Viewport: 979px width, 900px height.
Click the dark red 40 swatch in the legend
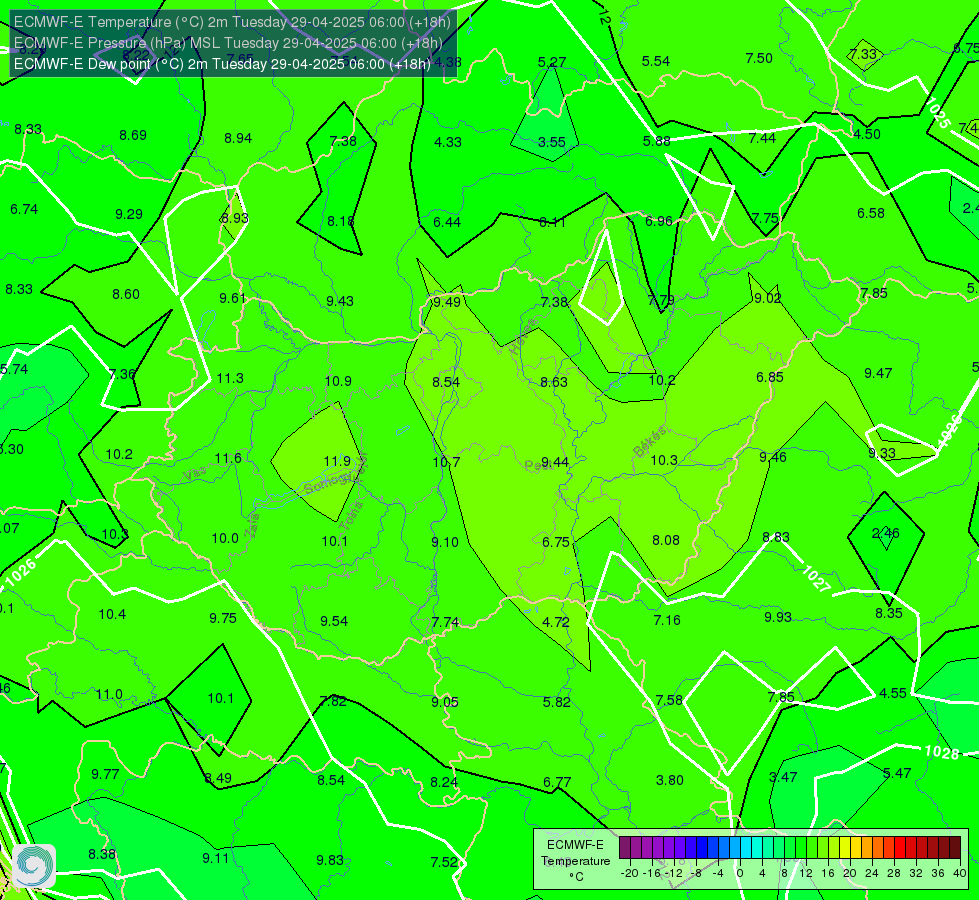point(955,848)
